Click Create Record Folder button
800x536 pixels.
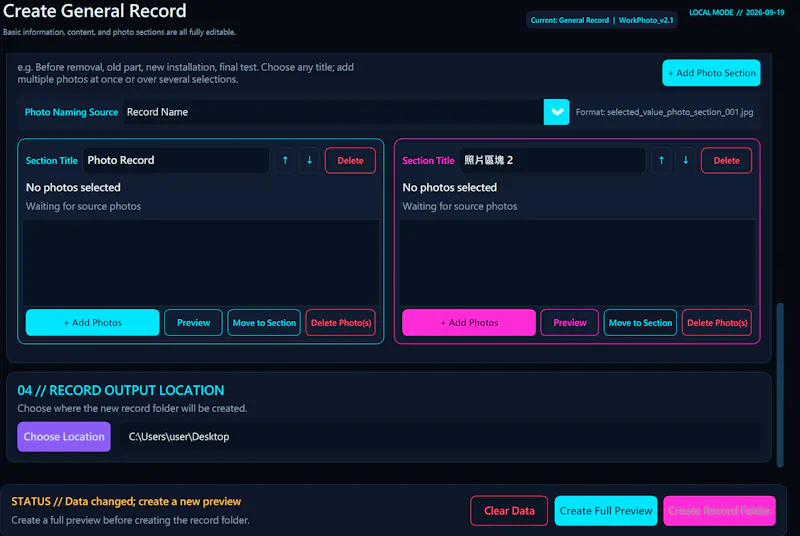click(719, 511)
